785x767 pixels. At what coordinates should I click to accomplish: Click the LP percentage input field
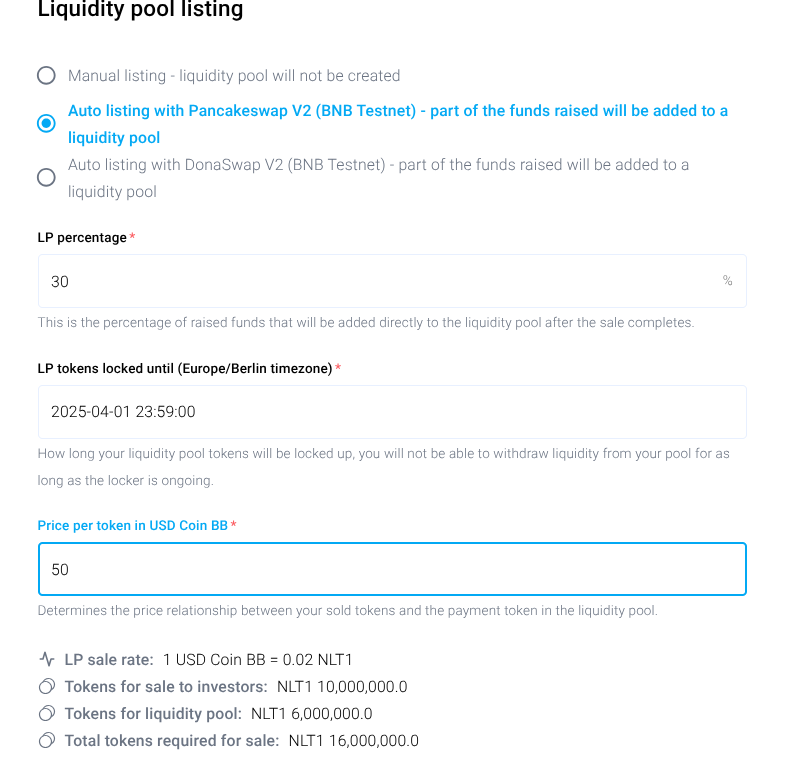click(380, 281)
